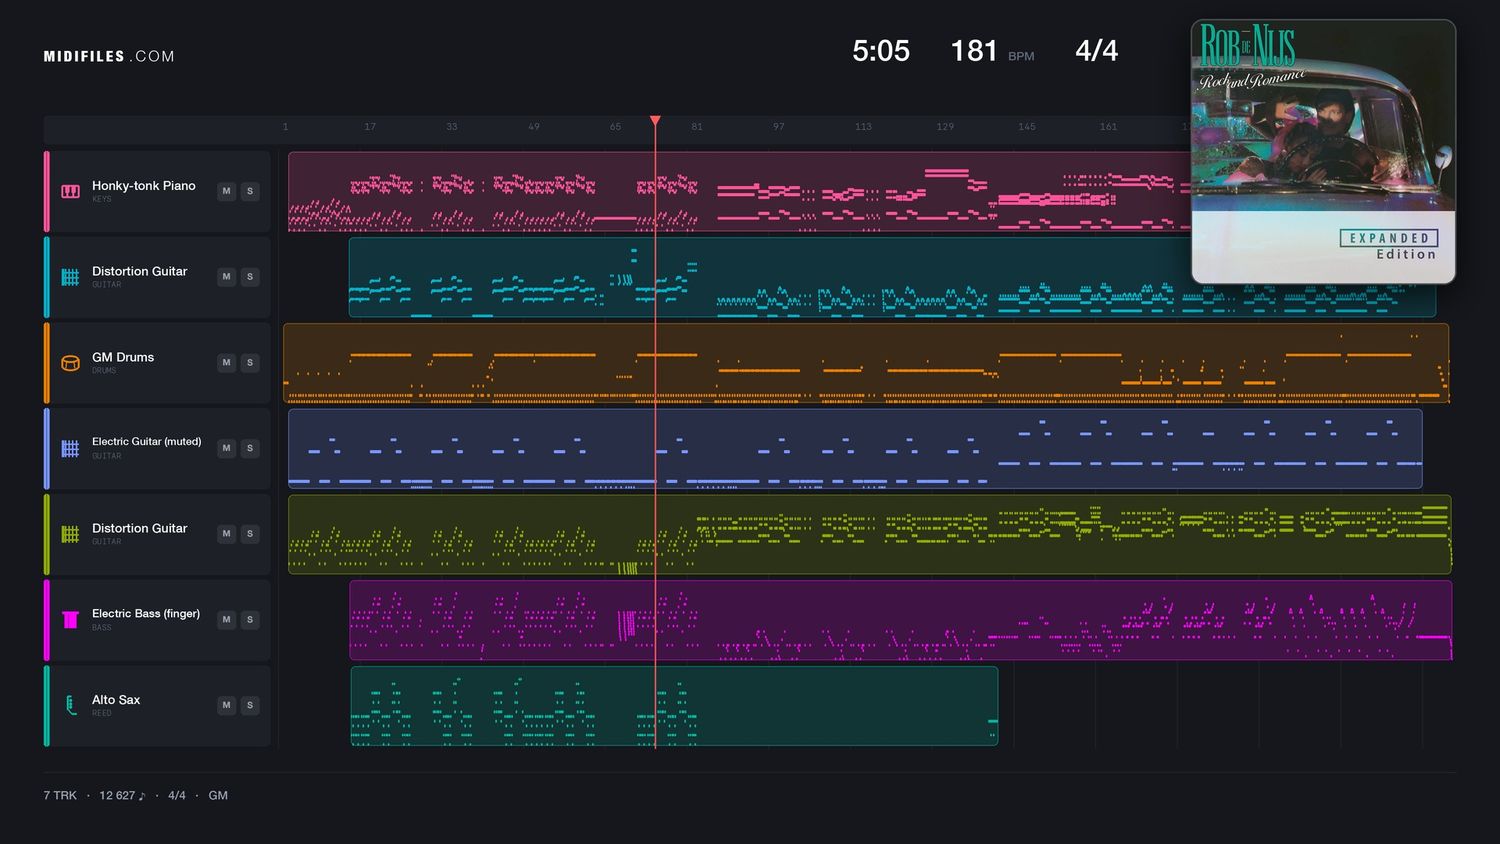Solo the Electric Bass (finger) track
The width and height of the screenshot is (1500, 844).
pyautogui.click(x=250, y=620)
